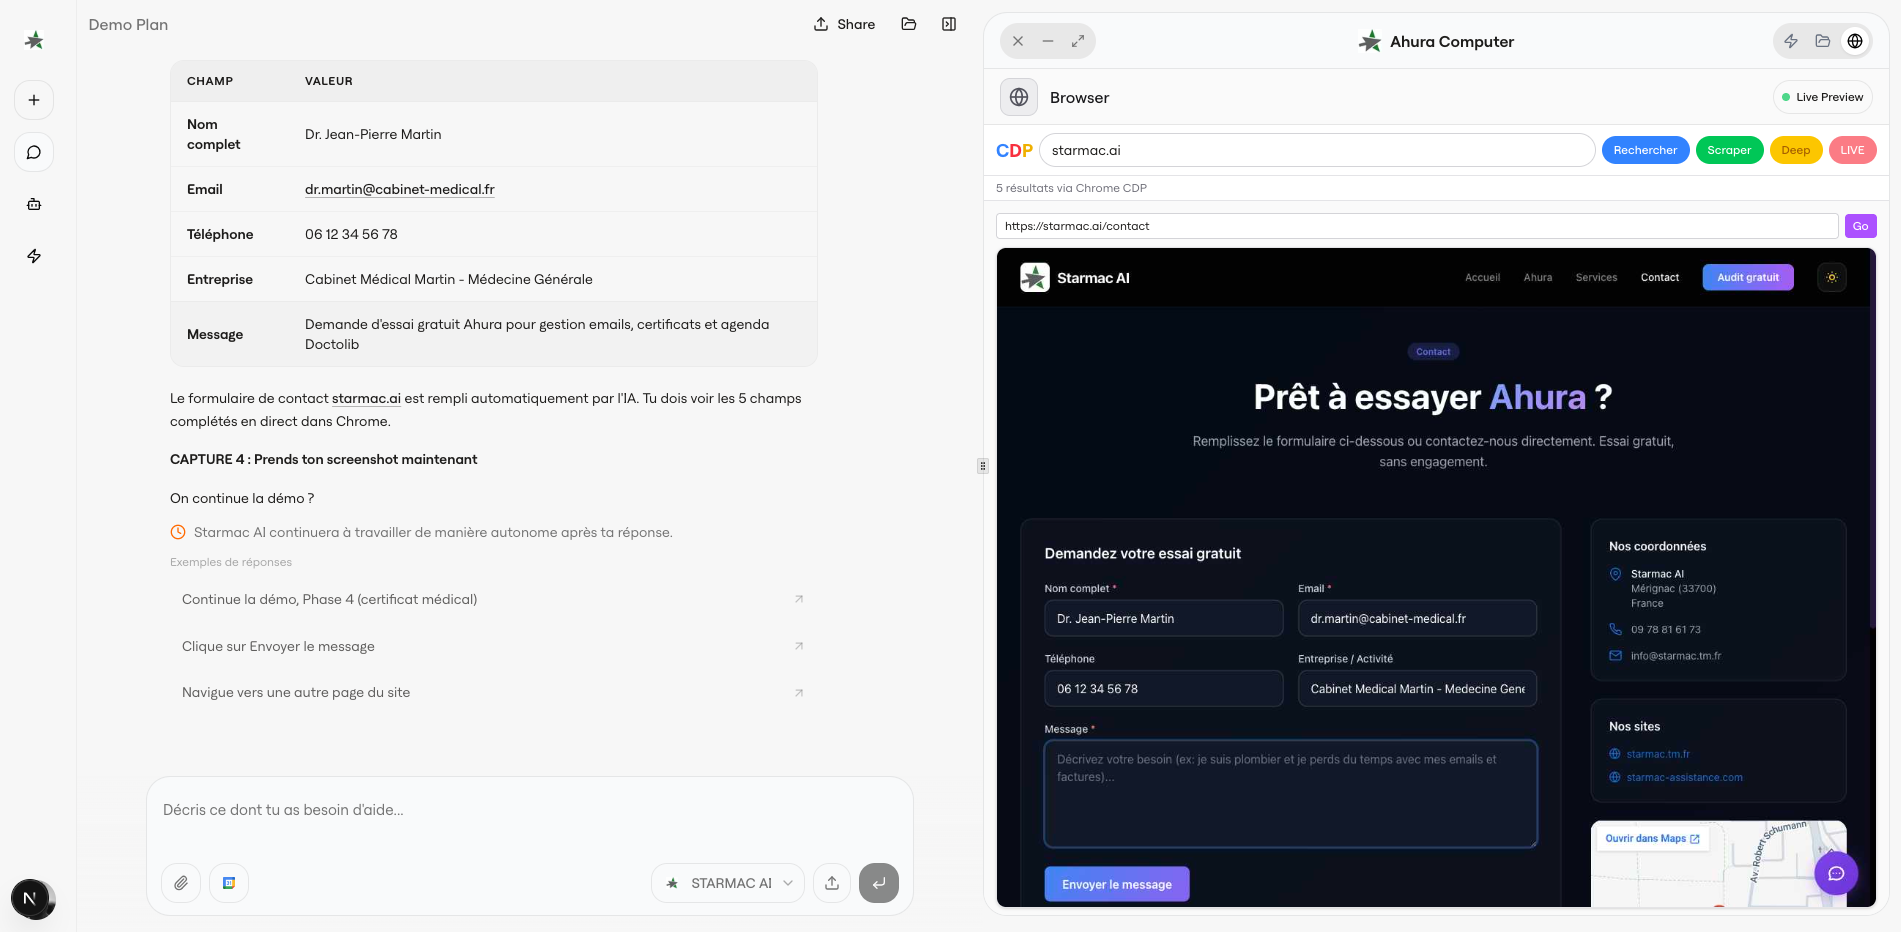Screen dimensions: 1901x932
Task: Open the Services menu item on website
Action: tap(1596, 277)
